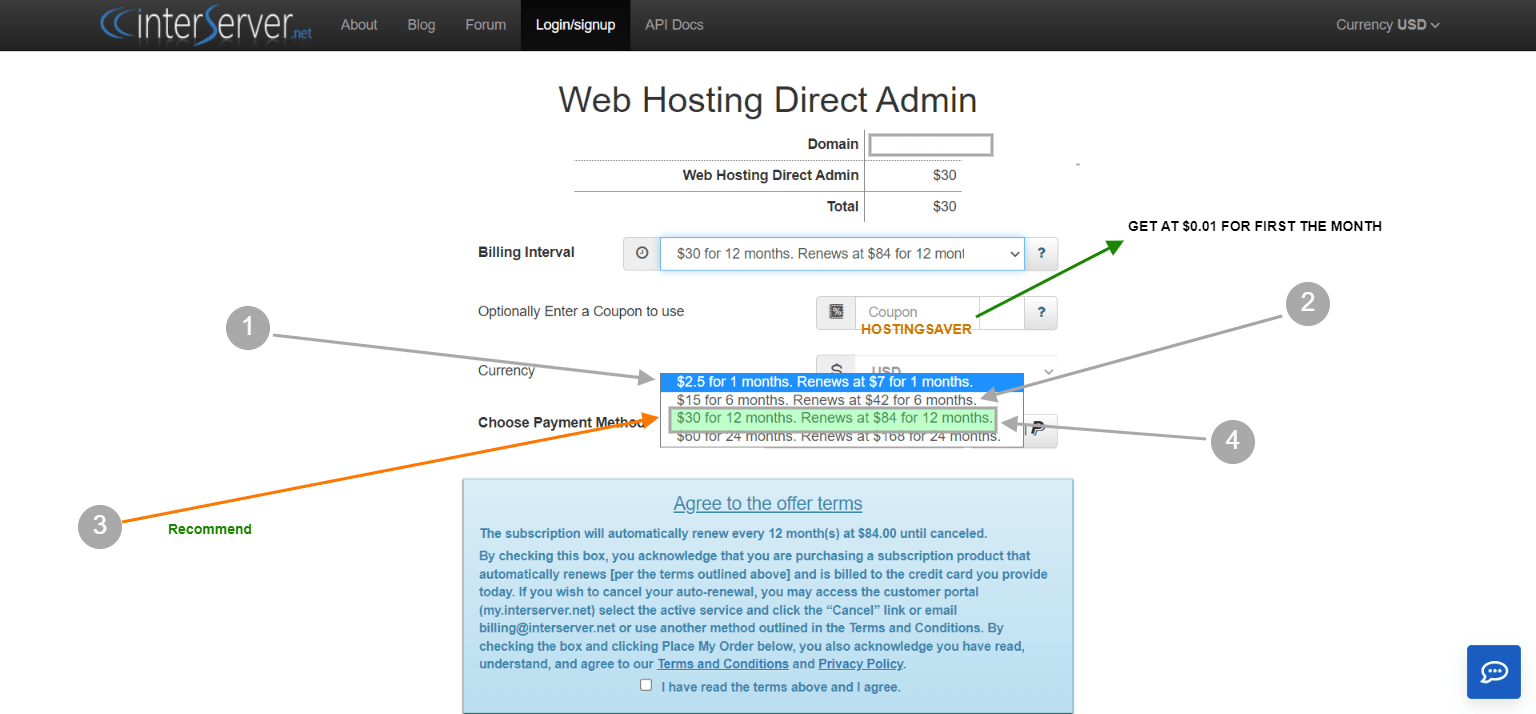Image resolution: width=1536 pixels, height=714 pixels.
Task: Open the Privacy Policy link
Action: coord(861,664)
